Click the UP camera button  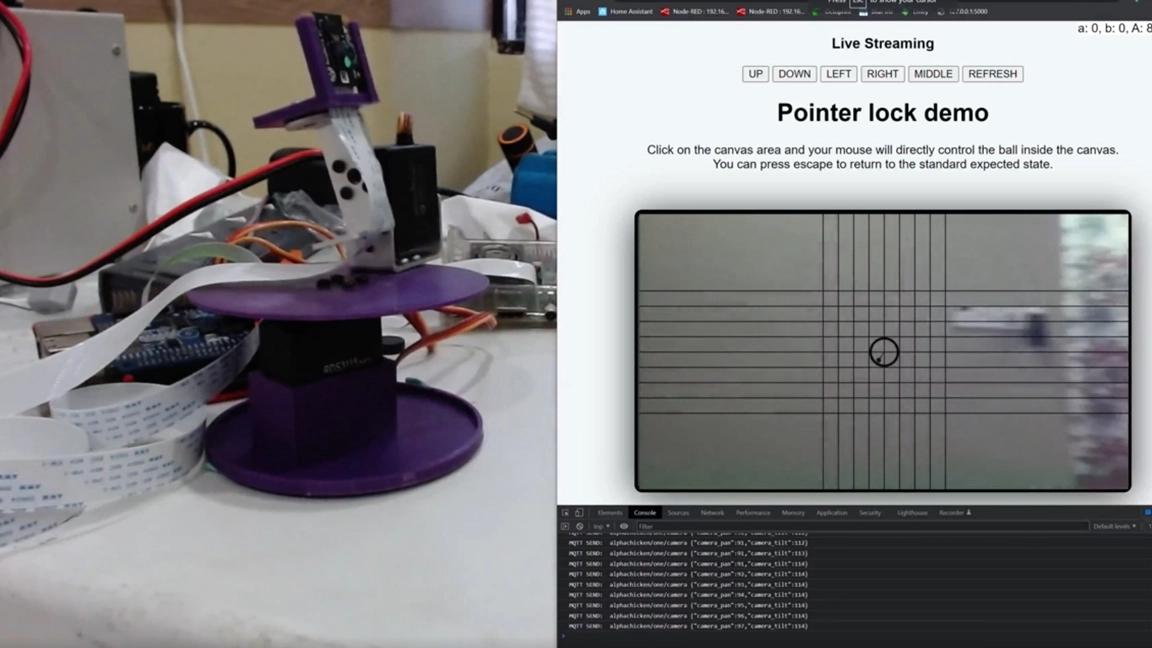pyautogui.click(x=755, y=73)
